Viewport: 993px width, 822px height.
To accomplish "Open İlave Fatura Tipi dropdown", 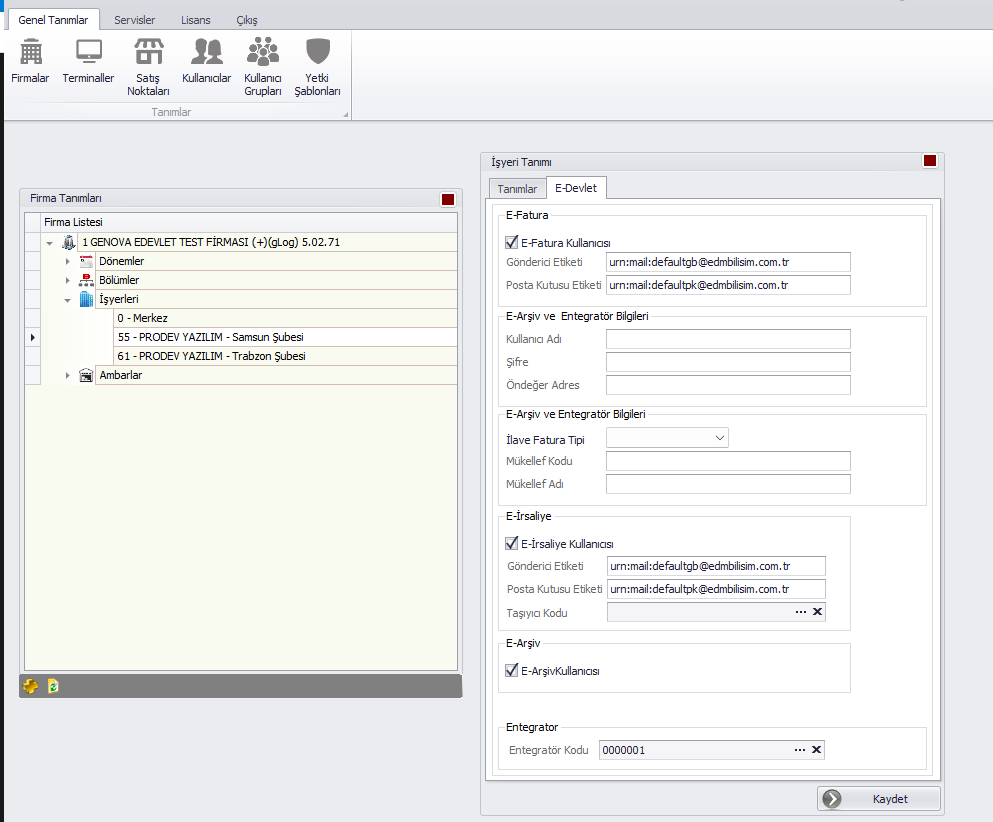I will tap(720, 438).
